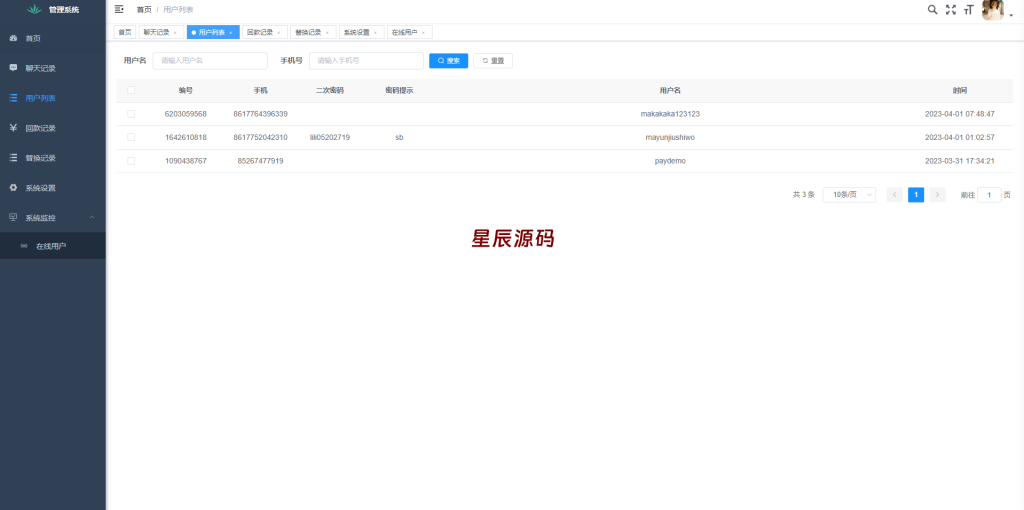Click the username paydemo
This screenshot has width=1024, height=510.
pyautogui.click(x=670, y=161)
